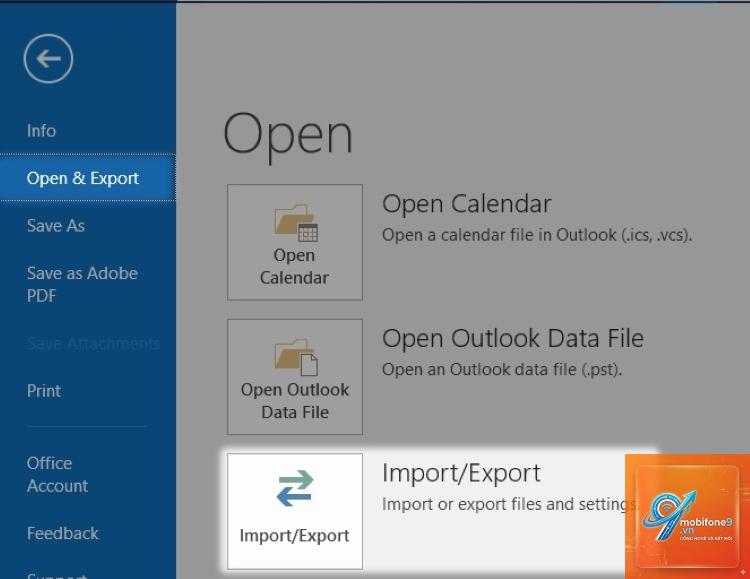Go to Feedback in sidebar
This screenshot has width=750, height=579.
click(x=62, y=533)
